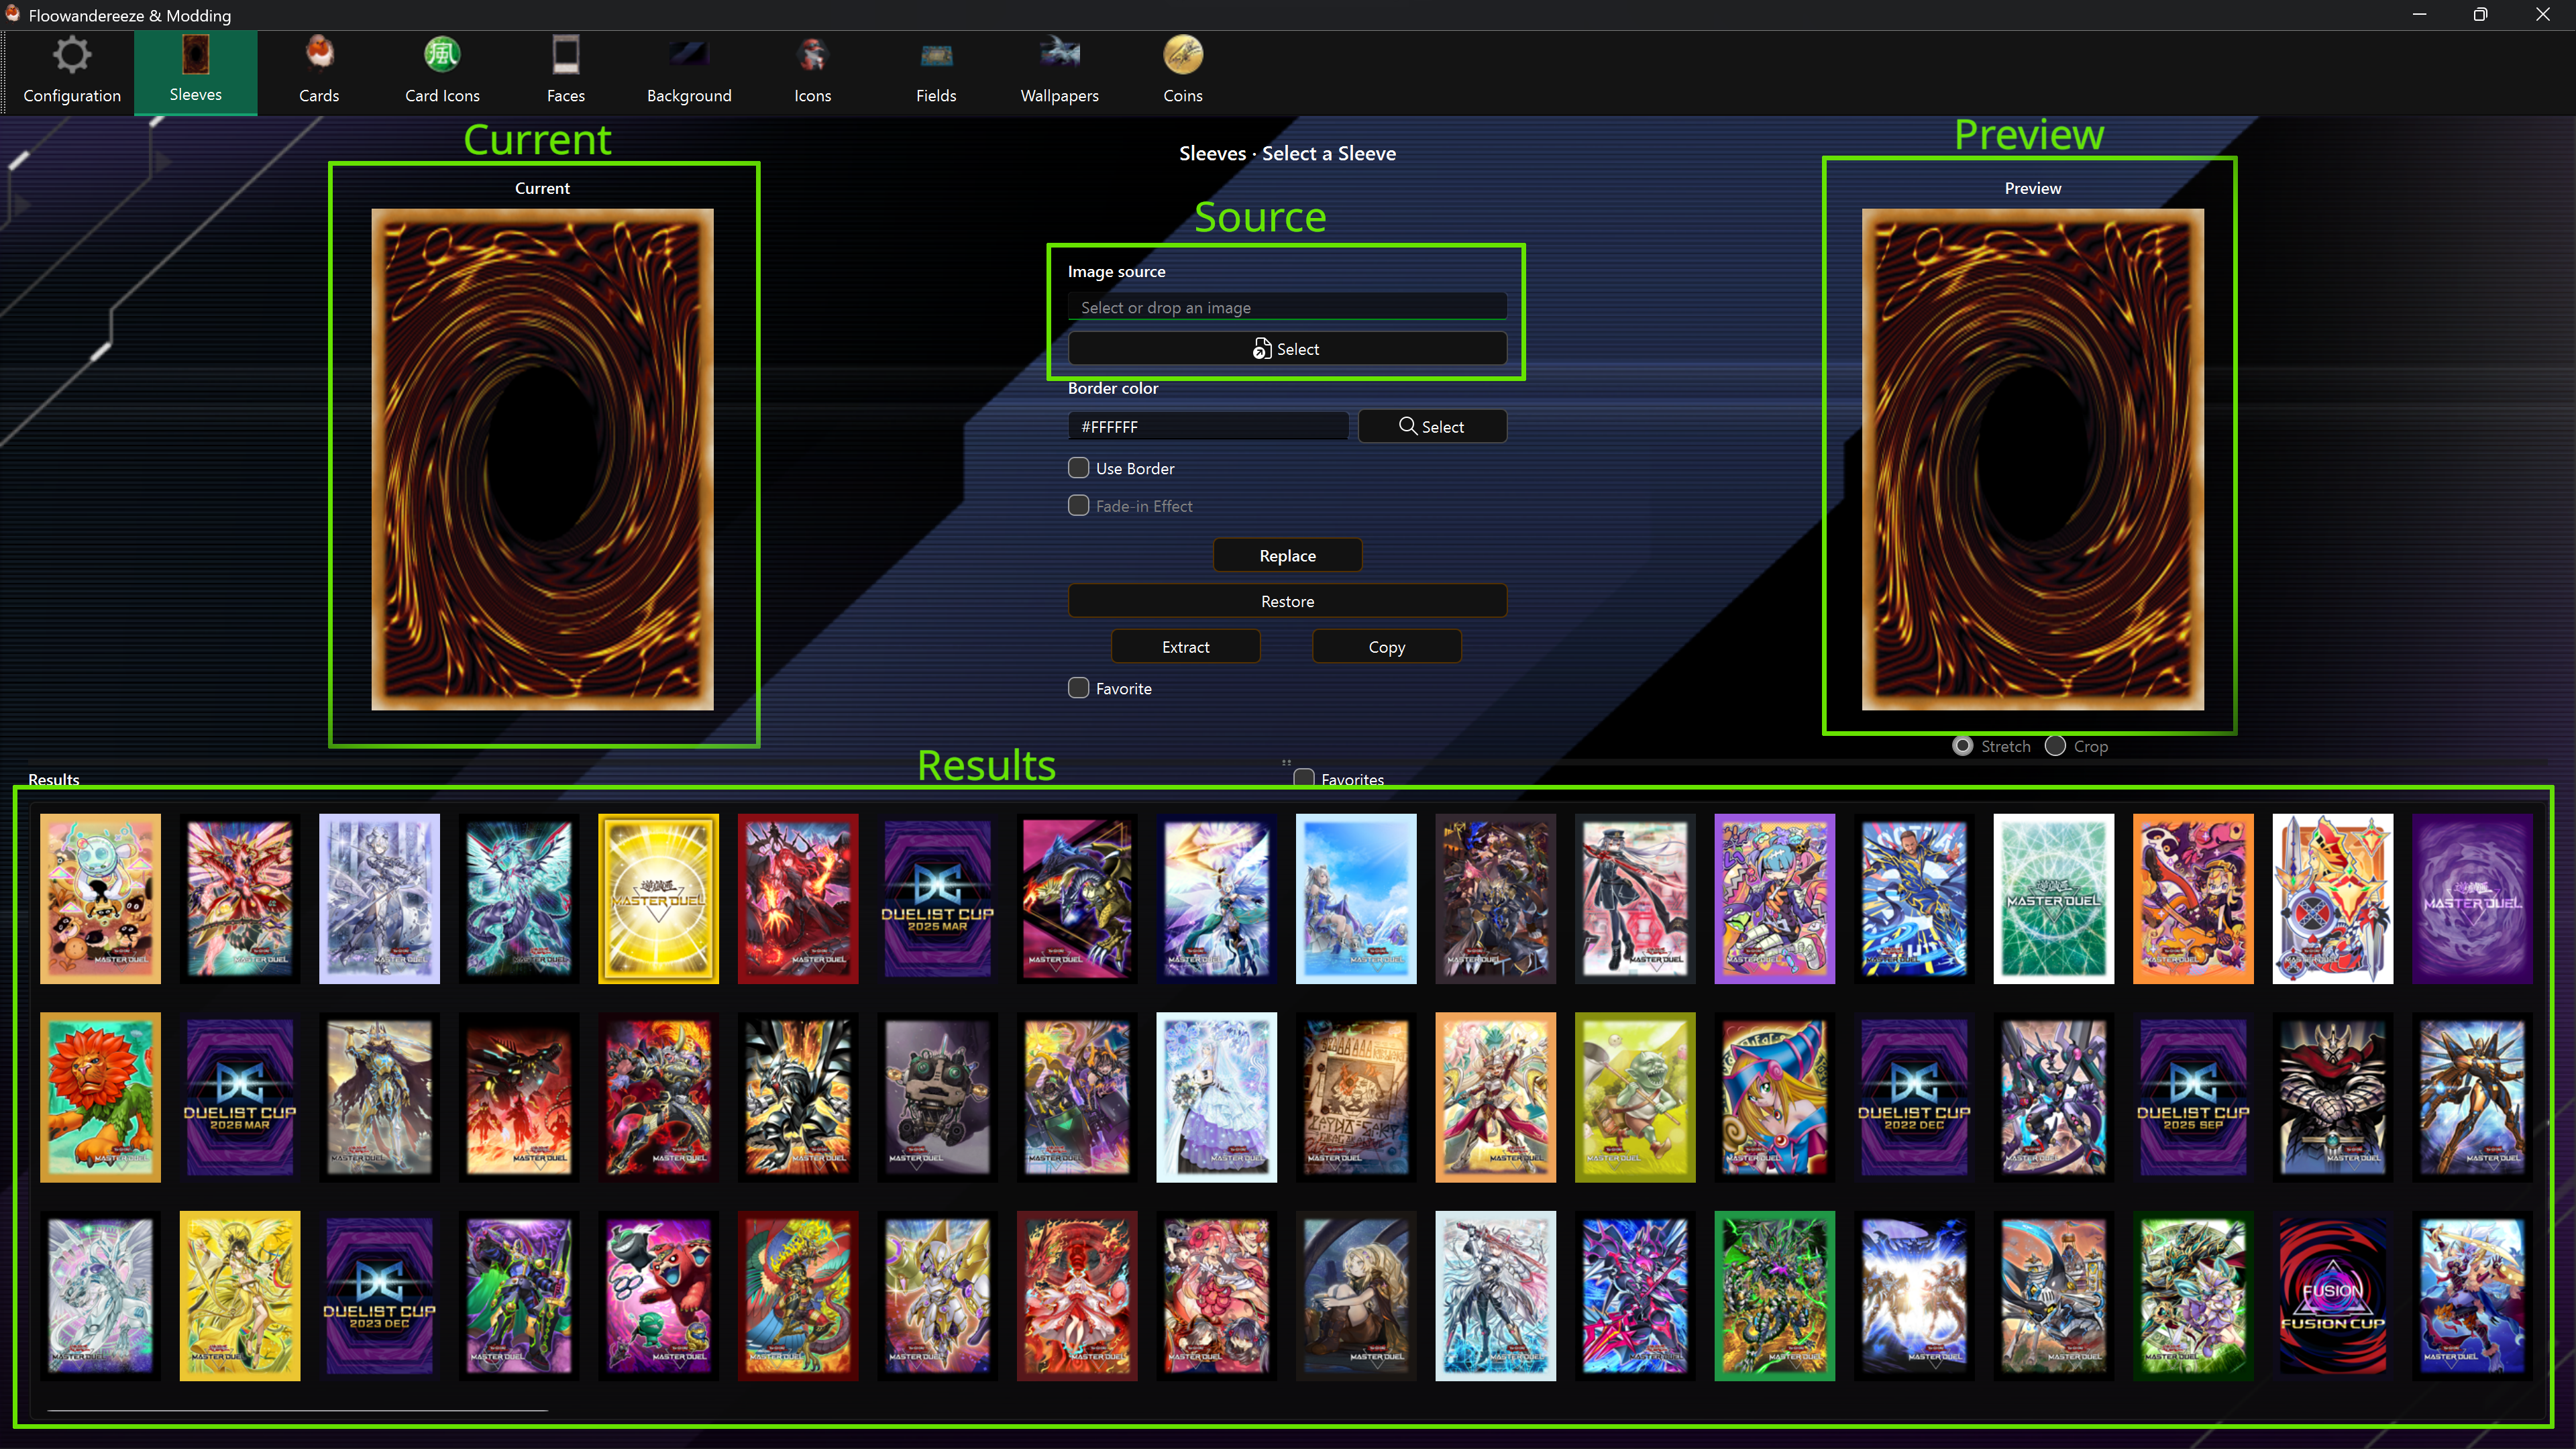Click the Restore button
The height and width of the screenshot is (1449, 2576).
[1287, 601]
